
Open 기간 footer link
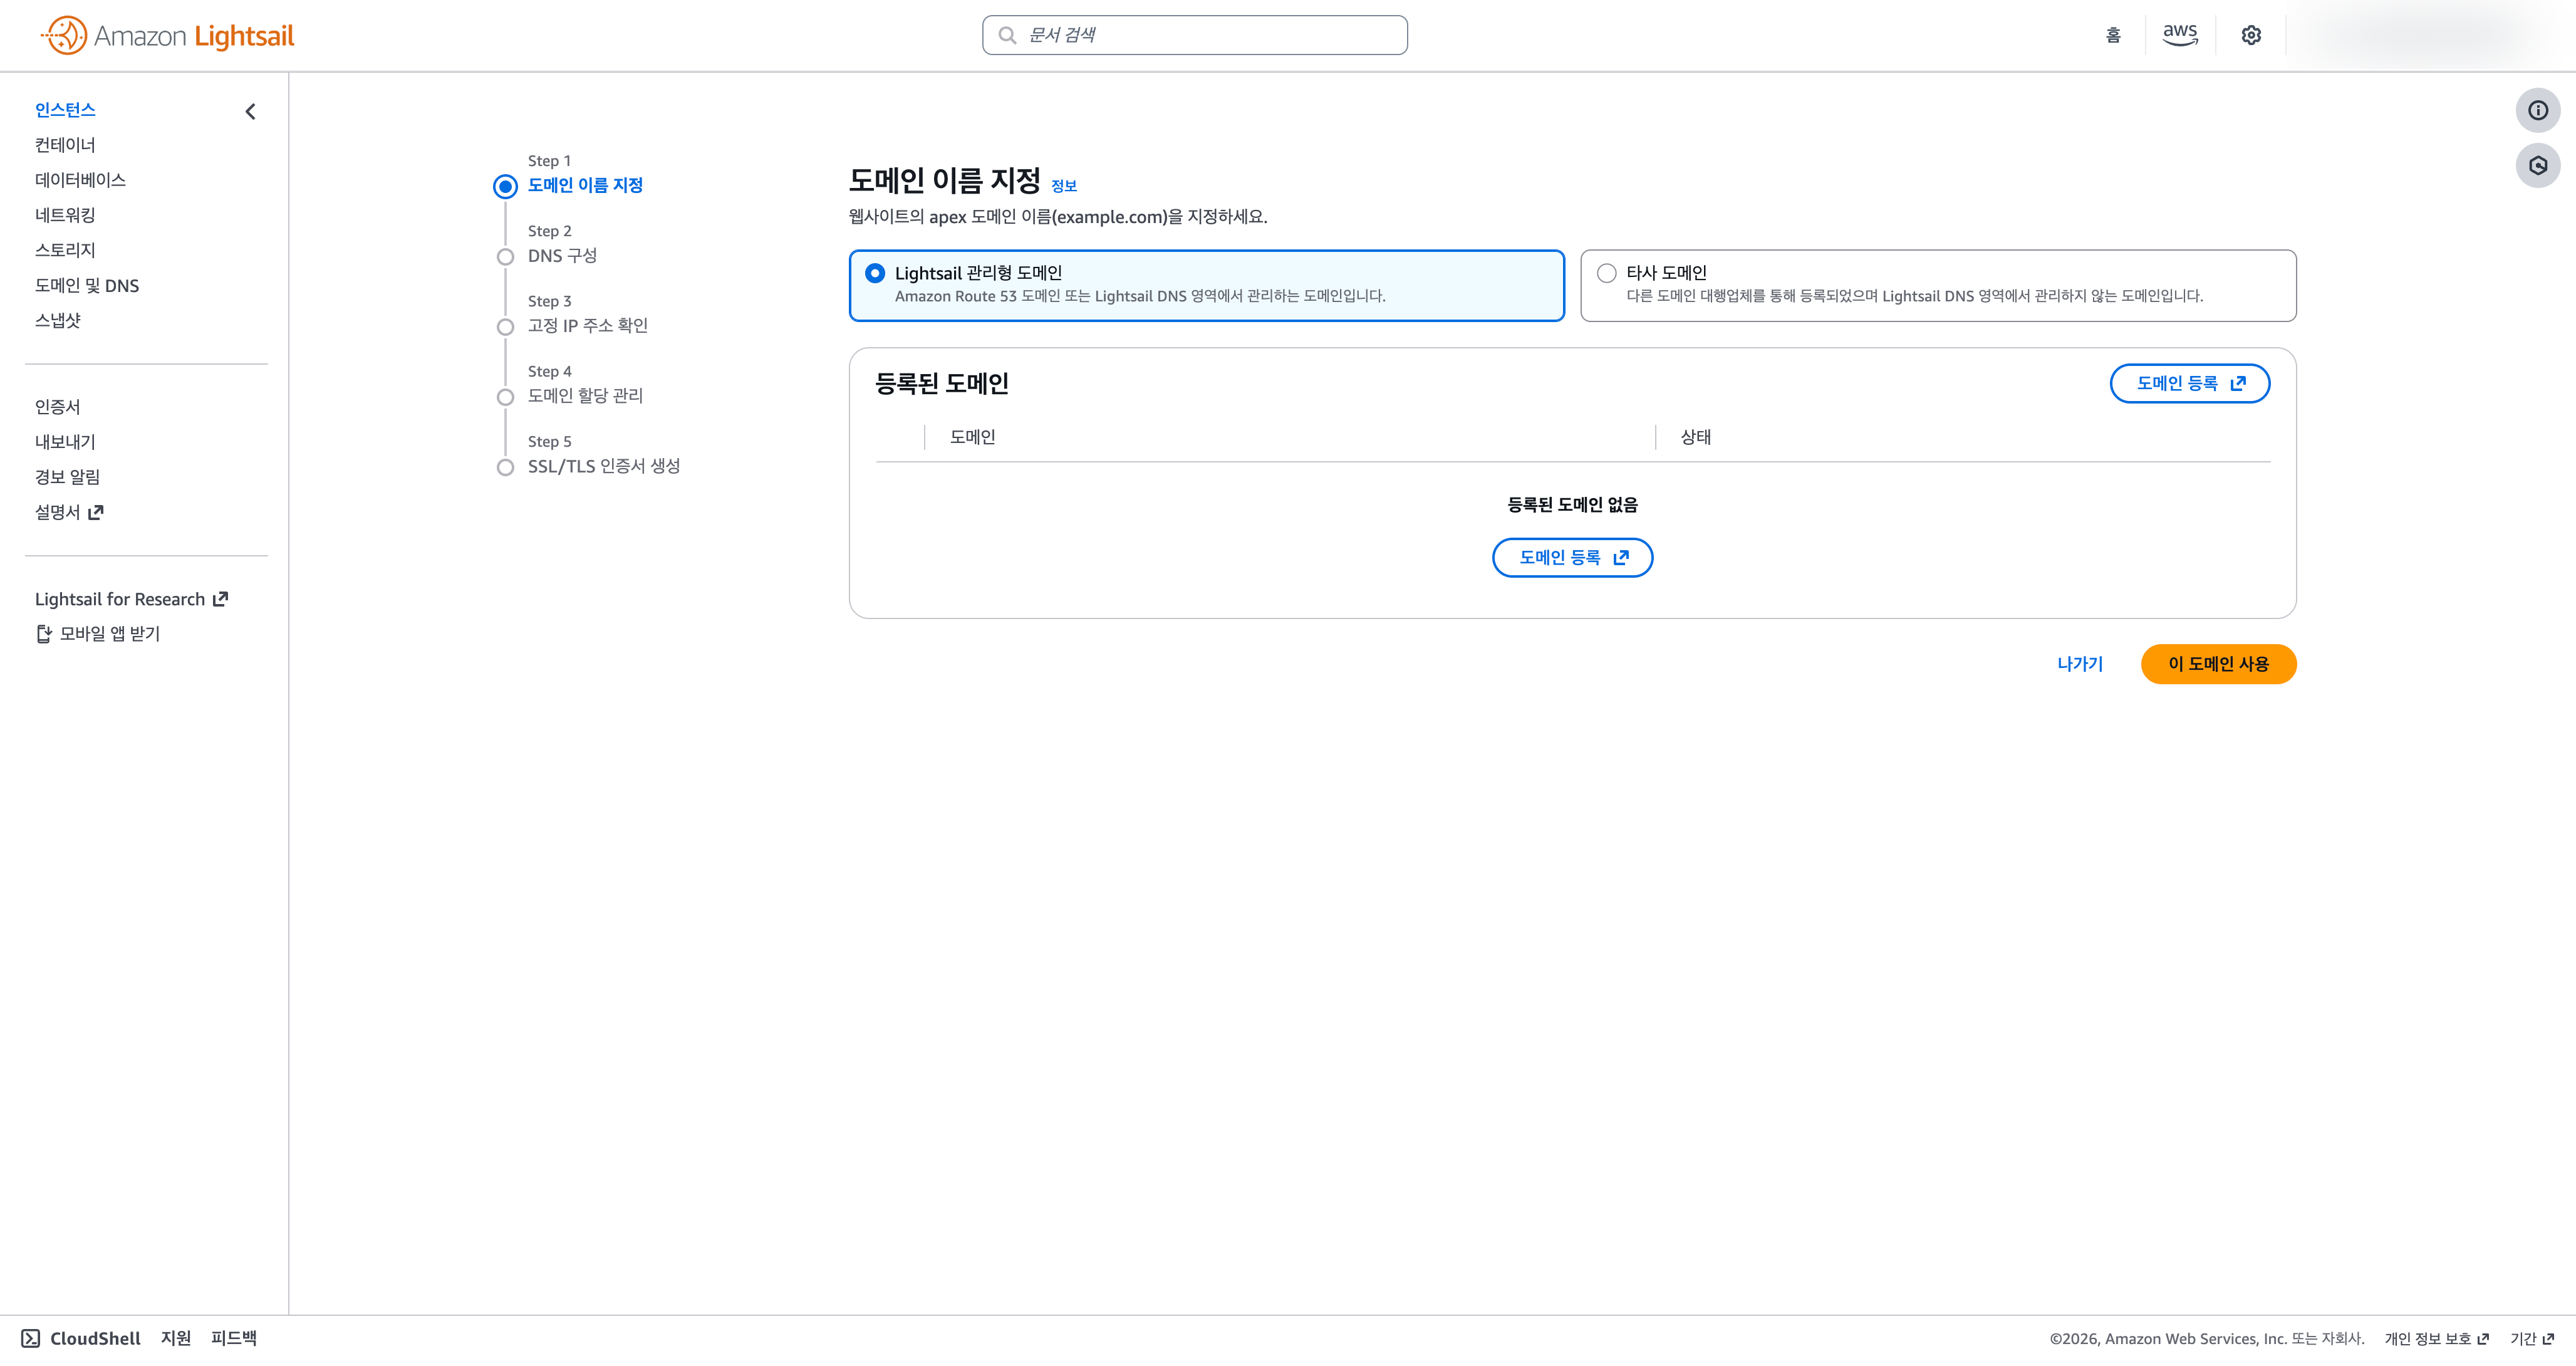pos(2532,1339)
